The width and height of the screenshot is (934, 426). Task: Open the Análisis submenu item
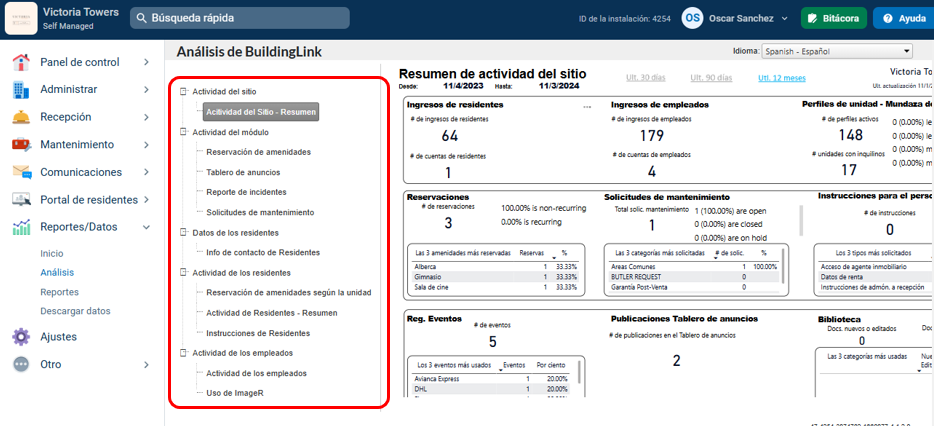click(x=57, y=273)
